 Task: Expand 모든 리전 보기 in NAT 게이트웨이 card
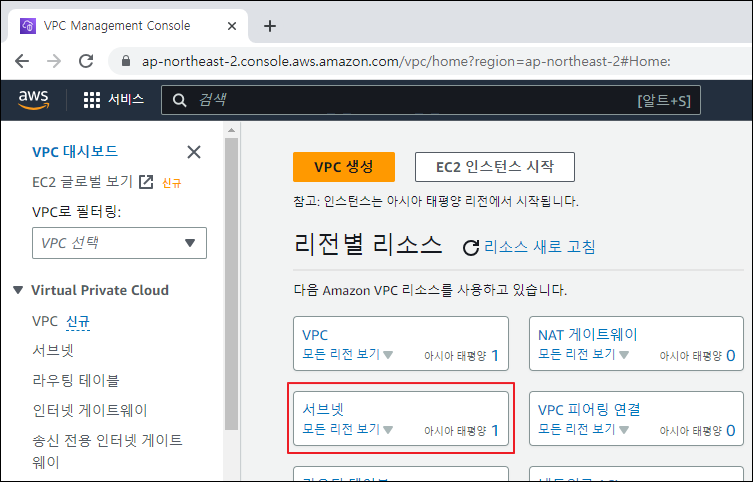tap(583, 354)
